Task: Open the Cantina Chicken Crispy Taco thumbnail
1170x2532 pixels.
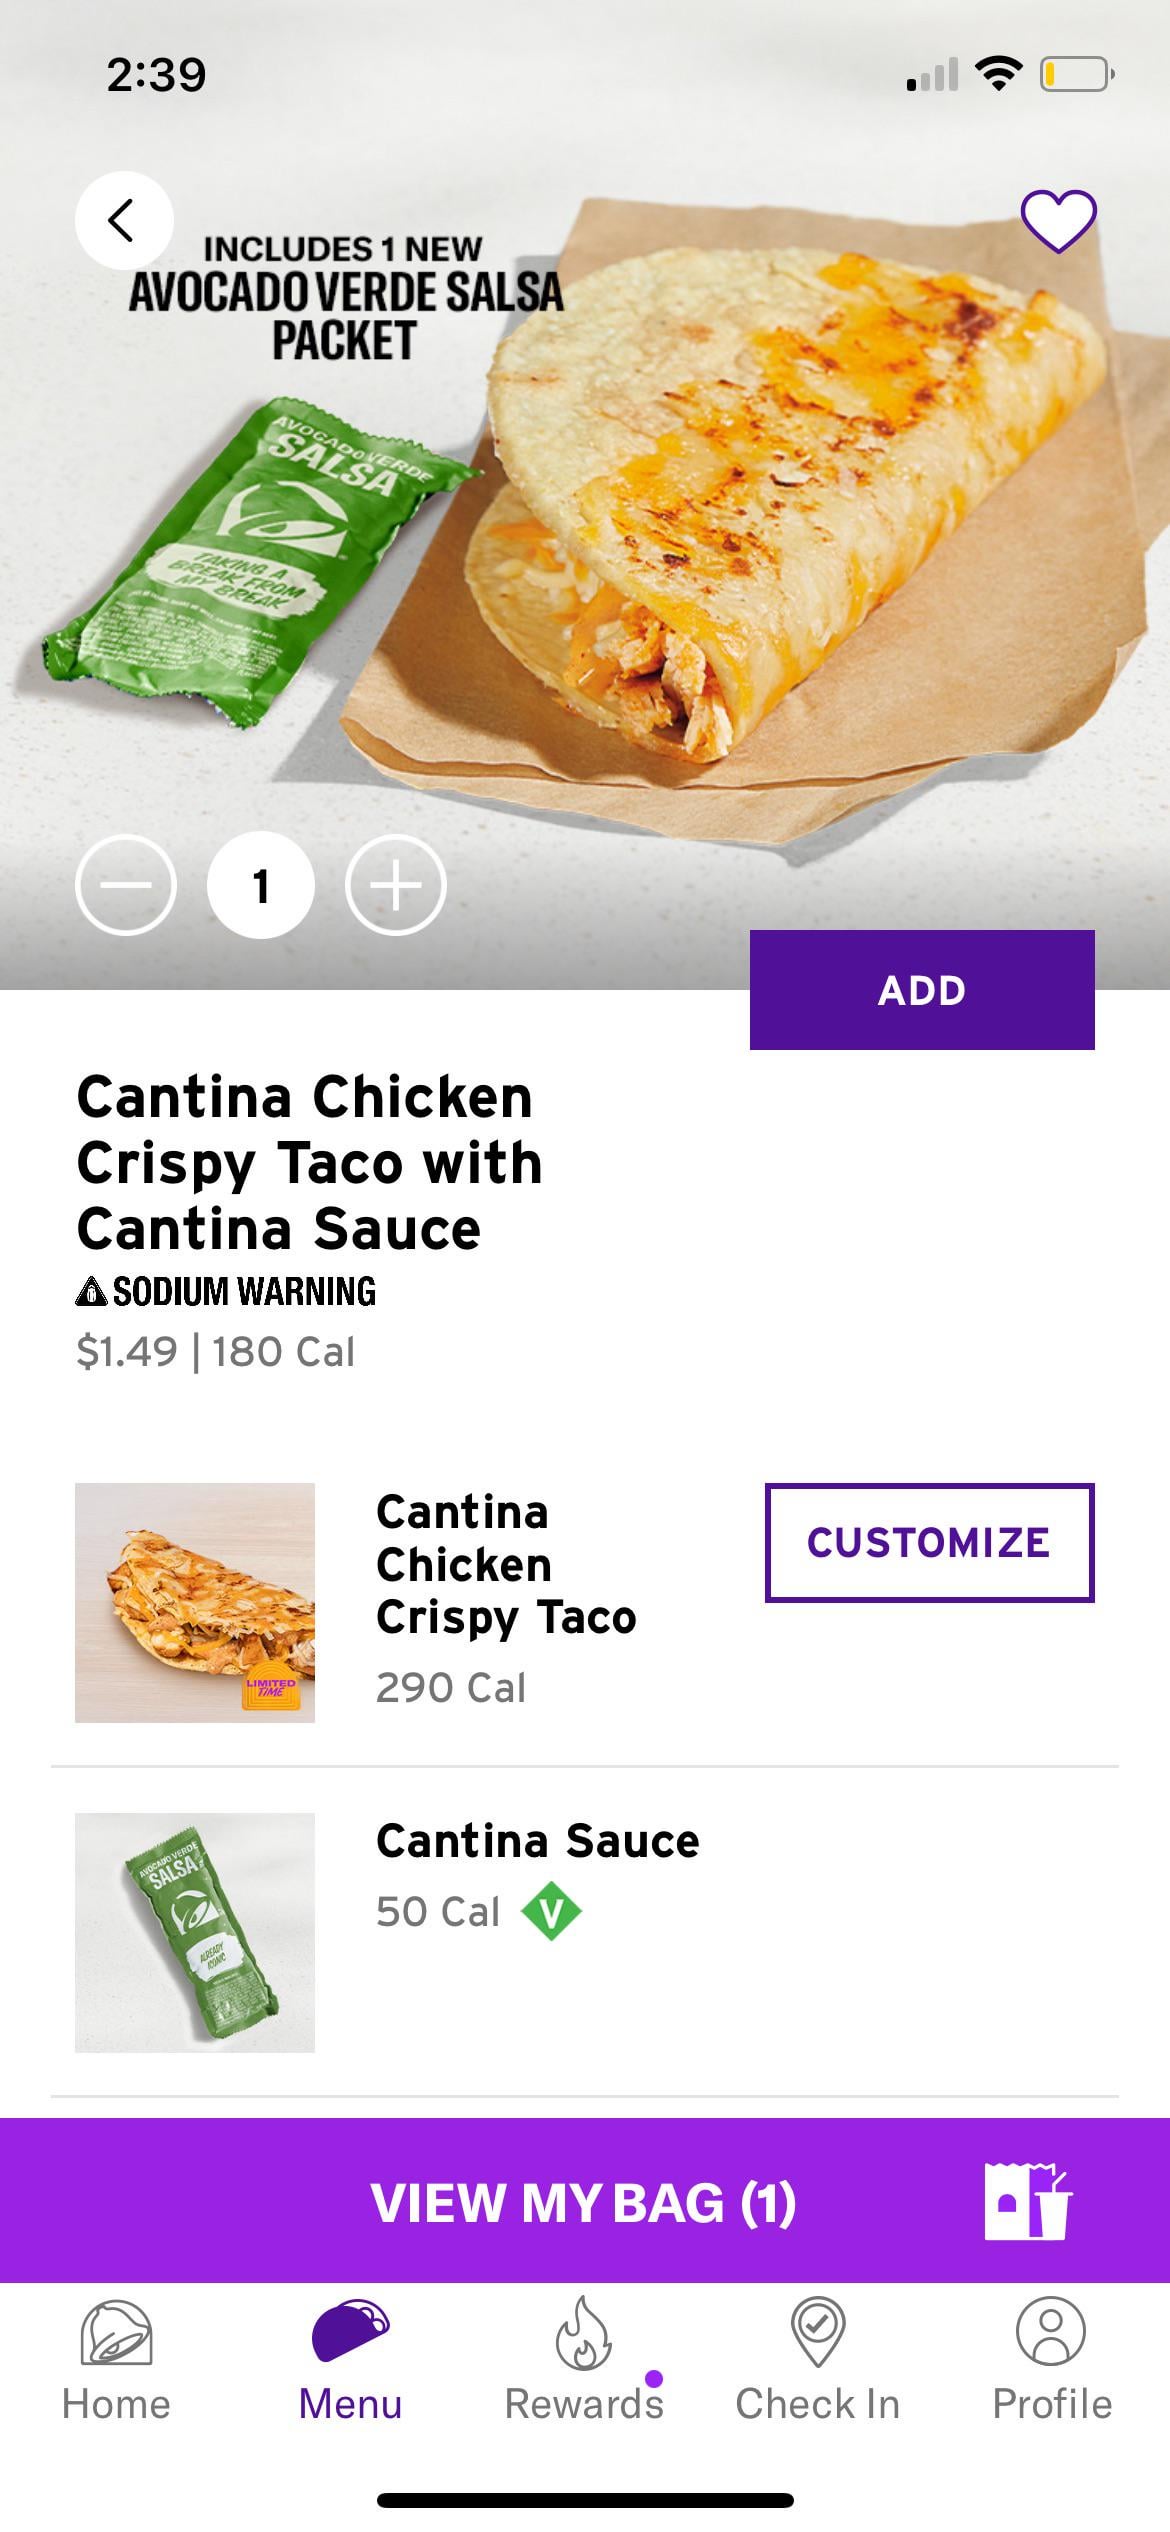Action: (x=195, y=1602)
